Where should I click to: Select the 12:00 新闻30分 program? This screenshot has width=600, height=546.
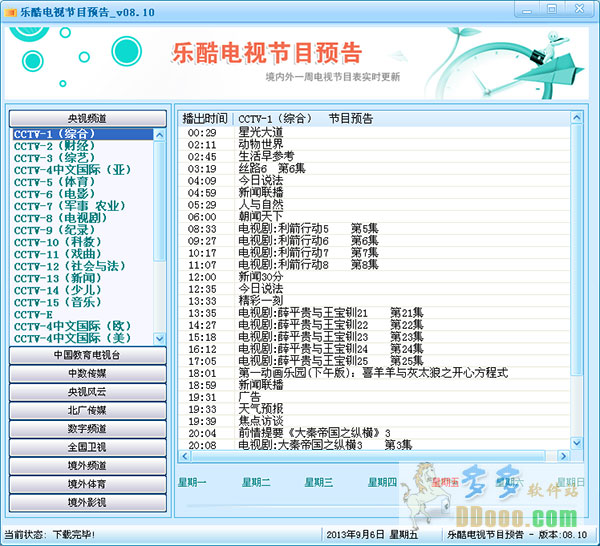click(x=374, y=277)
